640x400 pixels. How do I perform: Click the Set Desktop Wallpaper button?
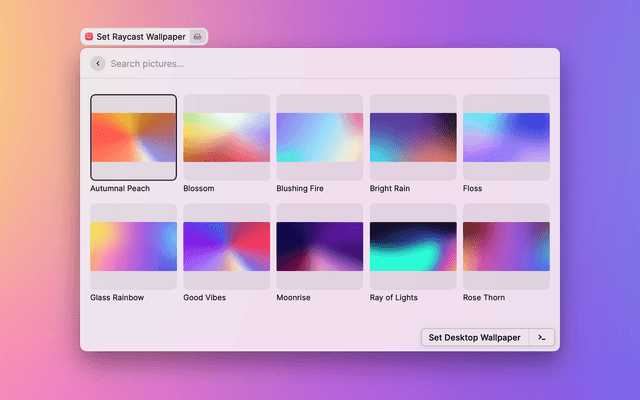point(474,337)
